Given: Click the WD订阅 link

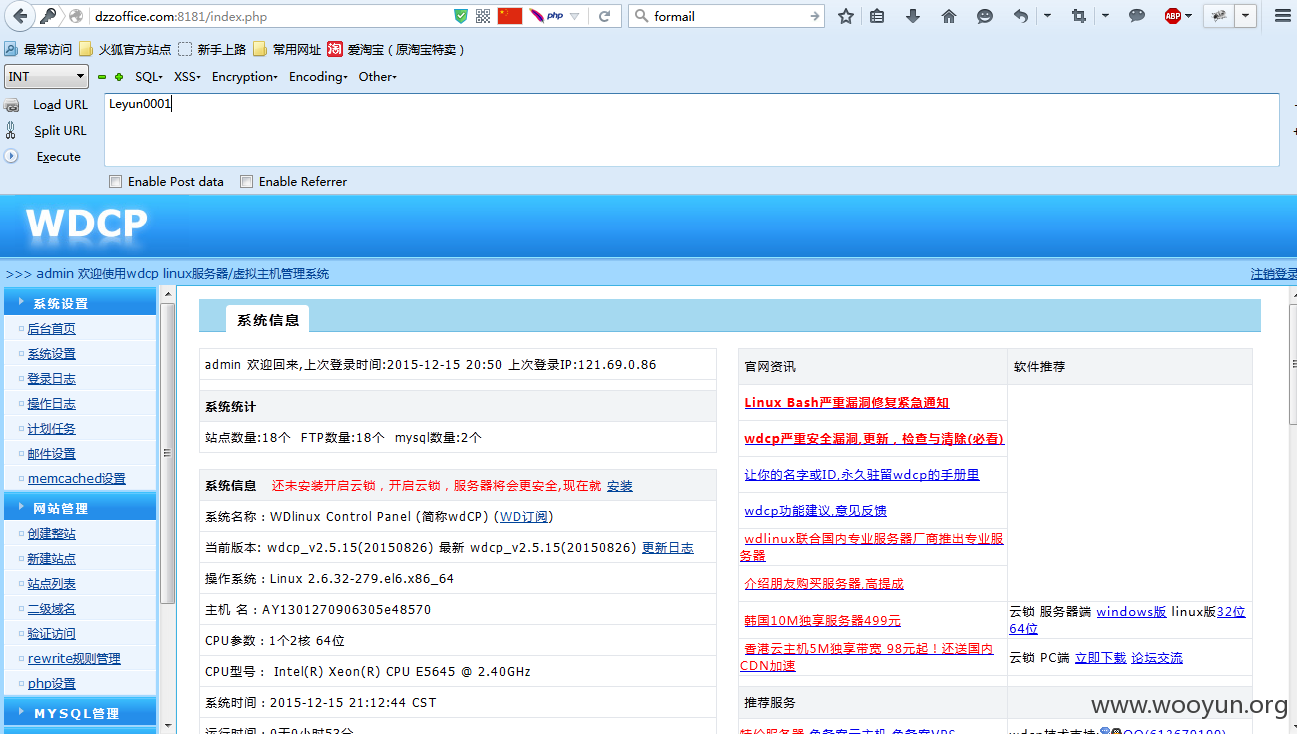Looking at the screenshot, I should tap(524, 517).
